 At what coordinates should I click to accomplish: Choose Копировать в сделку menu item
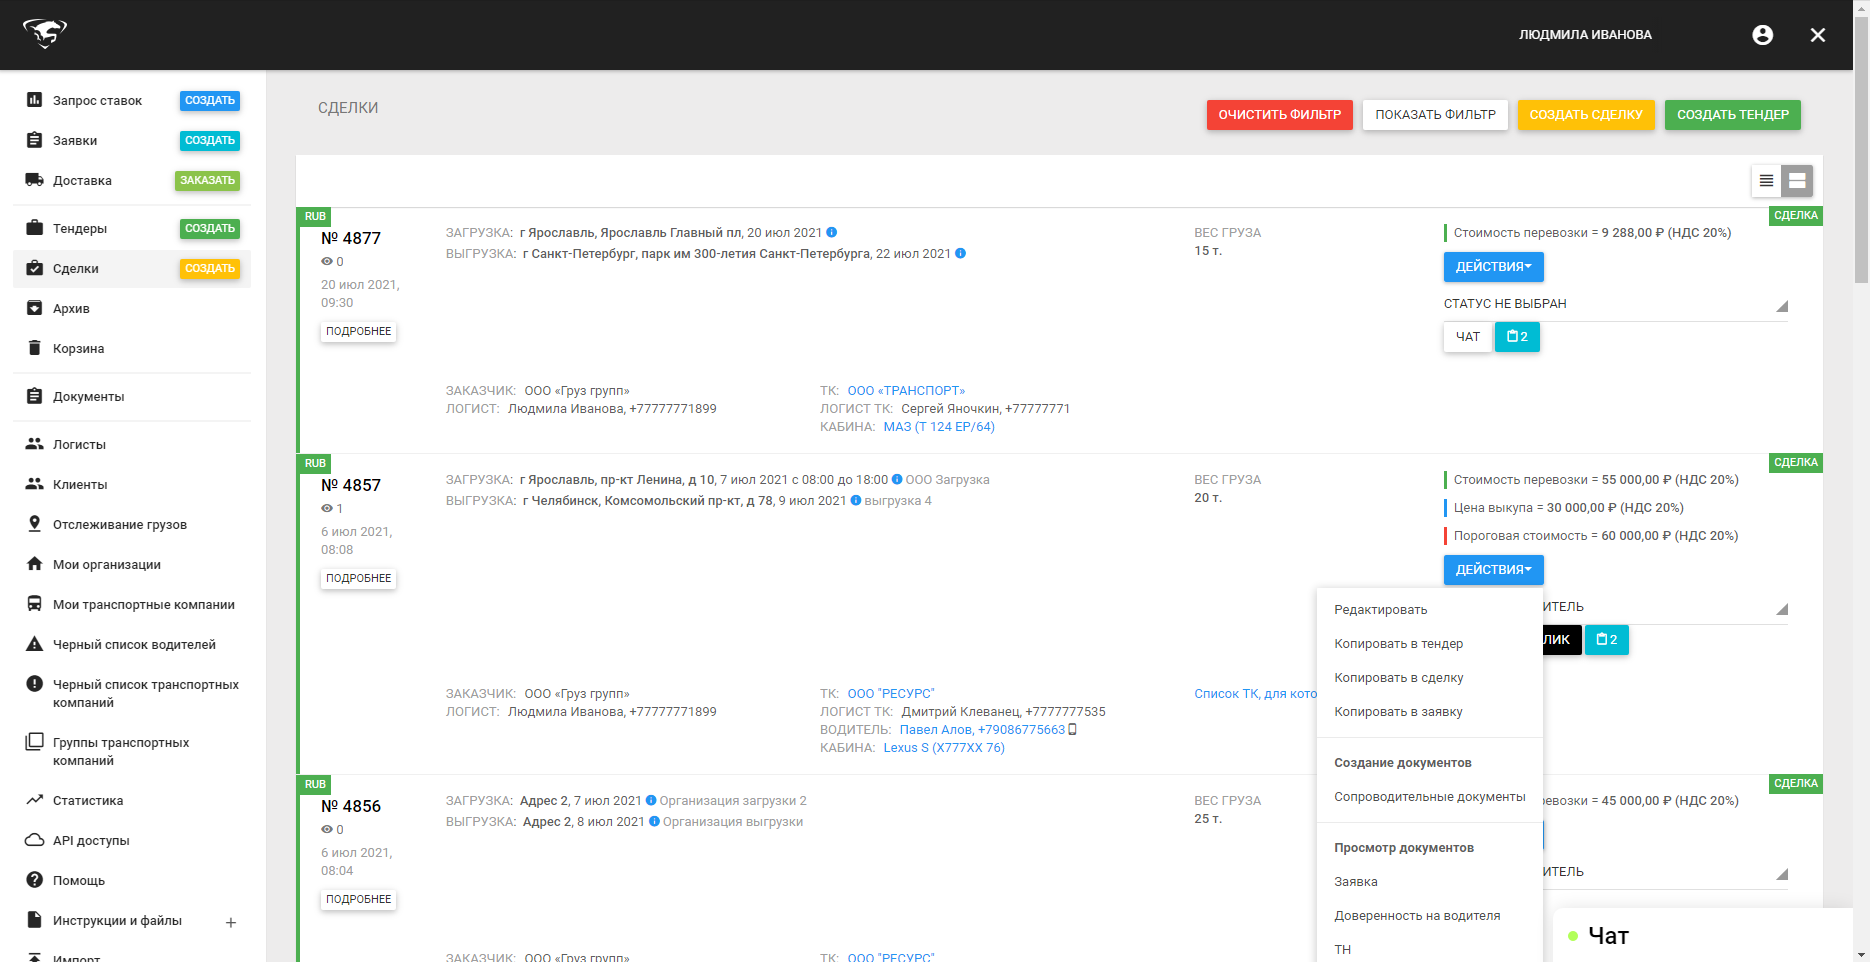point(1430,678)
